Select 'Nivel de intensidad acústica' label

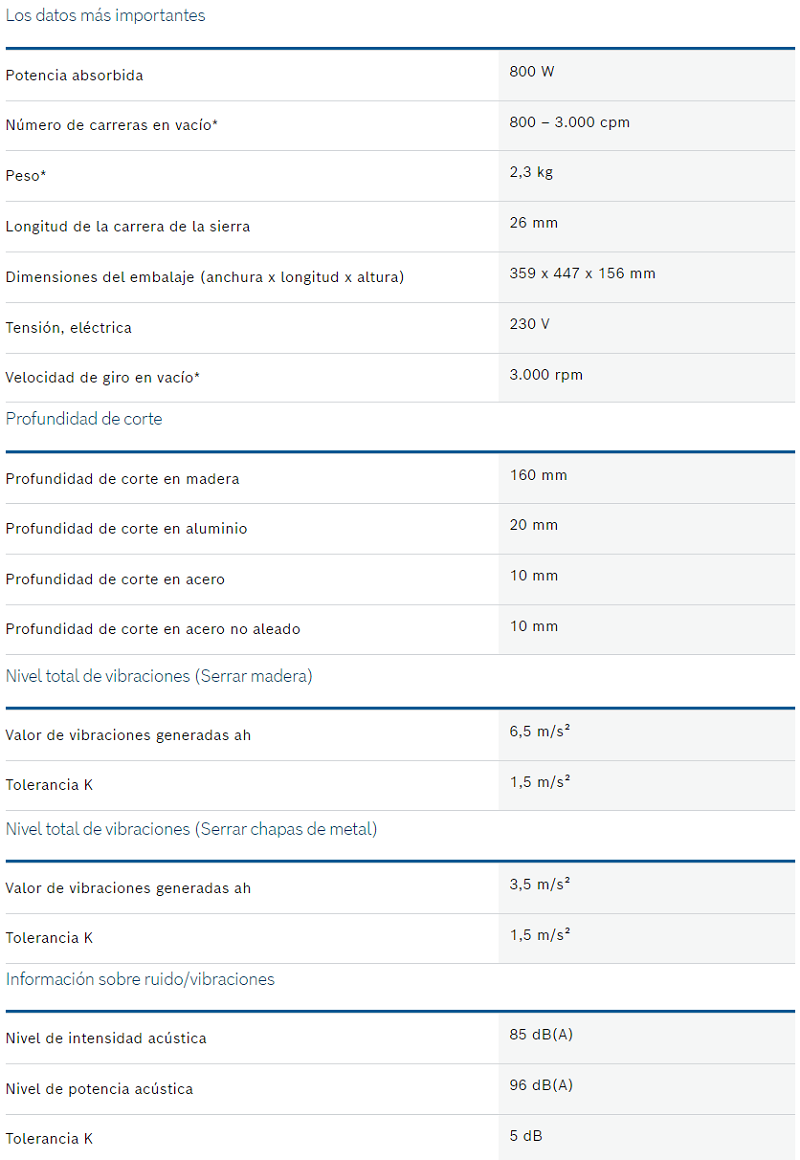click(106, 1039)
